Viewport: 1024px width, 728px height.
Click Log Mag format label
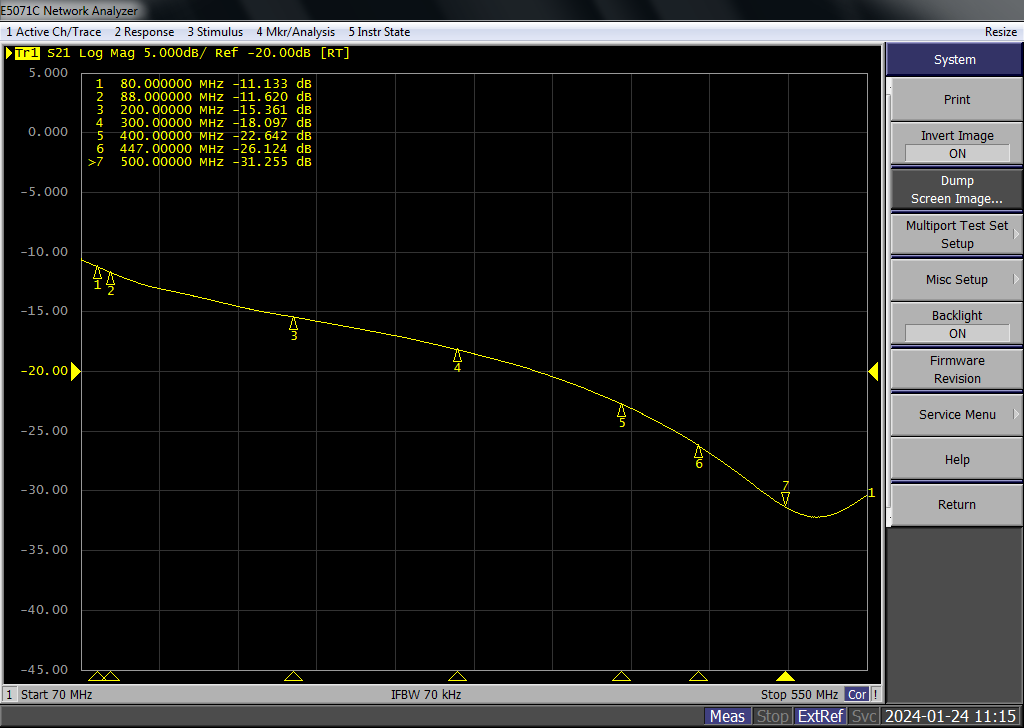(106, 53)
